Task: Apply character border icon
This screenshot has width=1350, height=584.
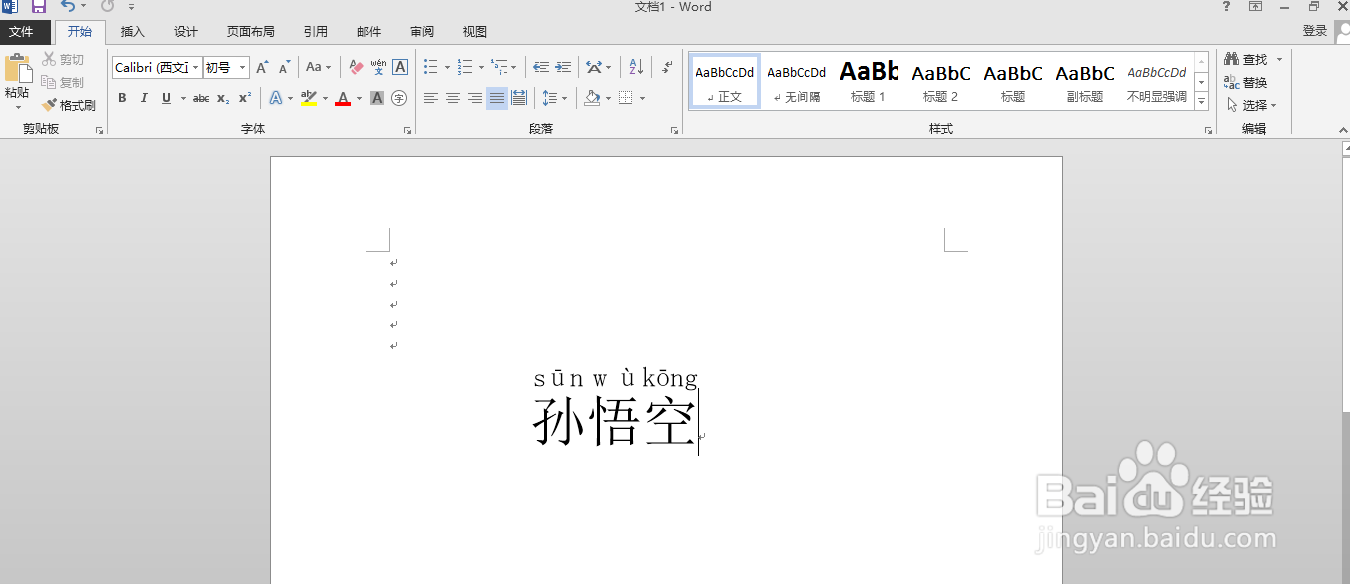Action: coord(400,68)
